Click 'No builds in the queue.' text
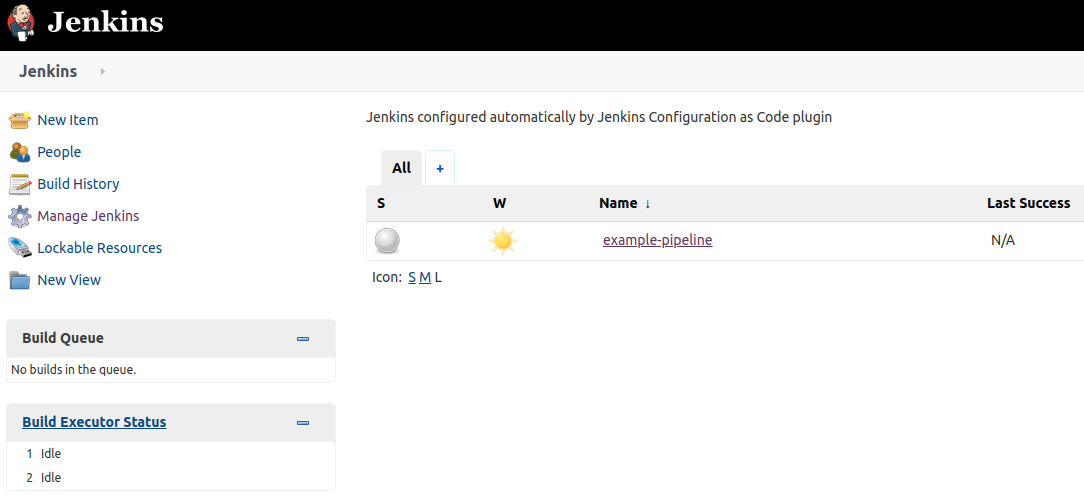The width and height of the screenshot is (1084, 503). click(73, 370)
